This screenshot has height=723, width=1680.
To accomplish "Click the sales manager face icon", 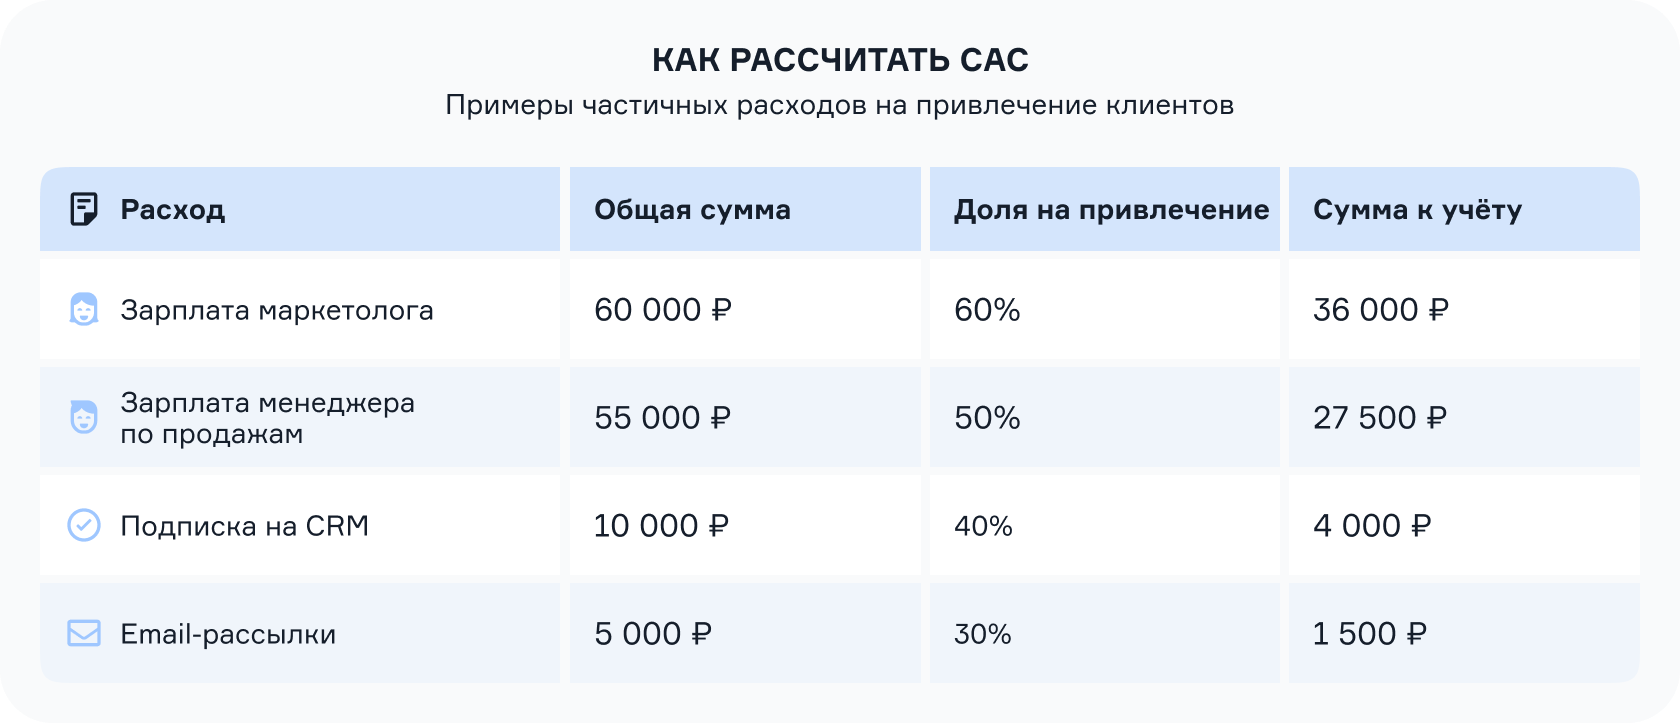I will tap(84, 417).
